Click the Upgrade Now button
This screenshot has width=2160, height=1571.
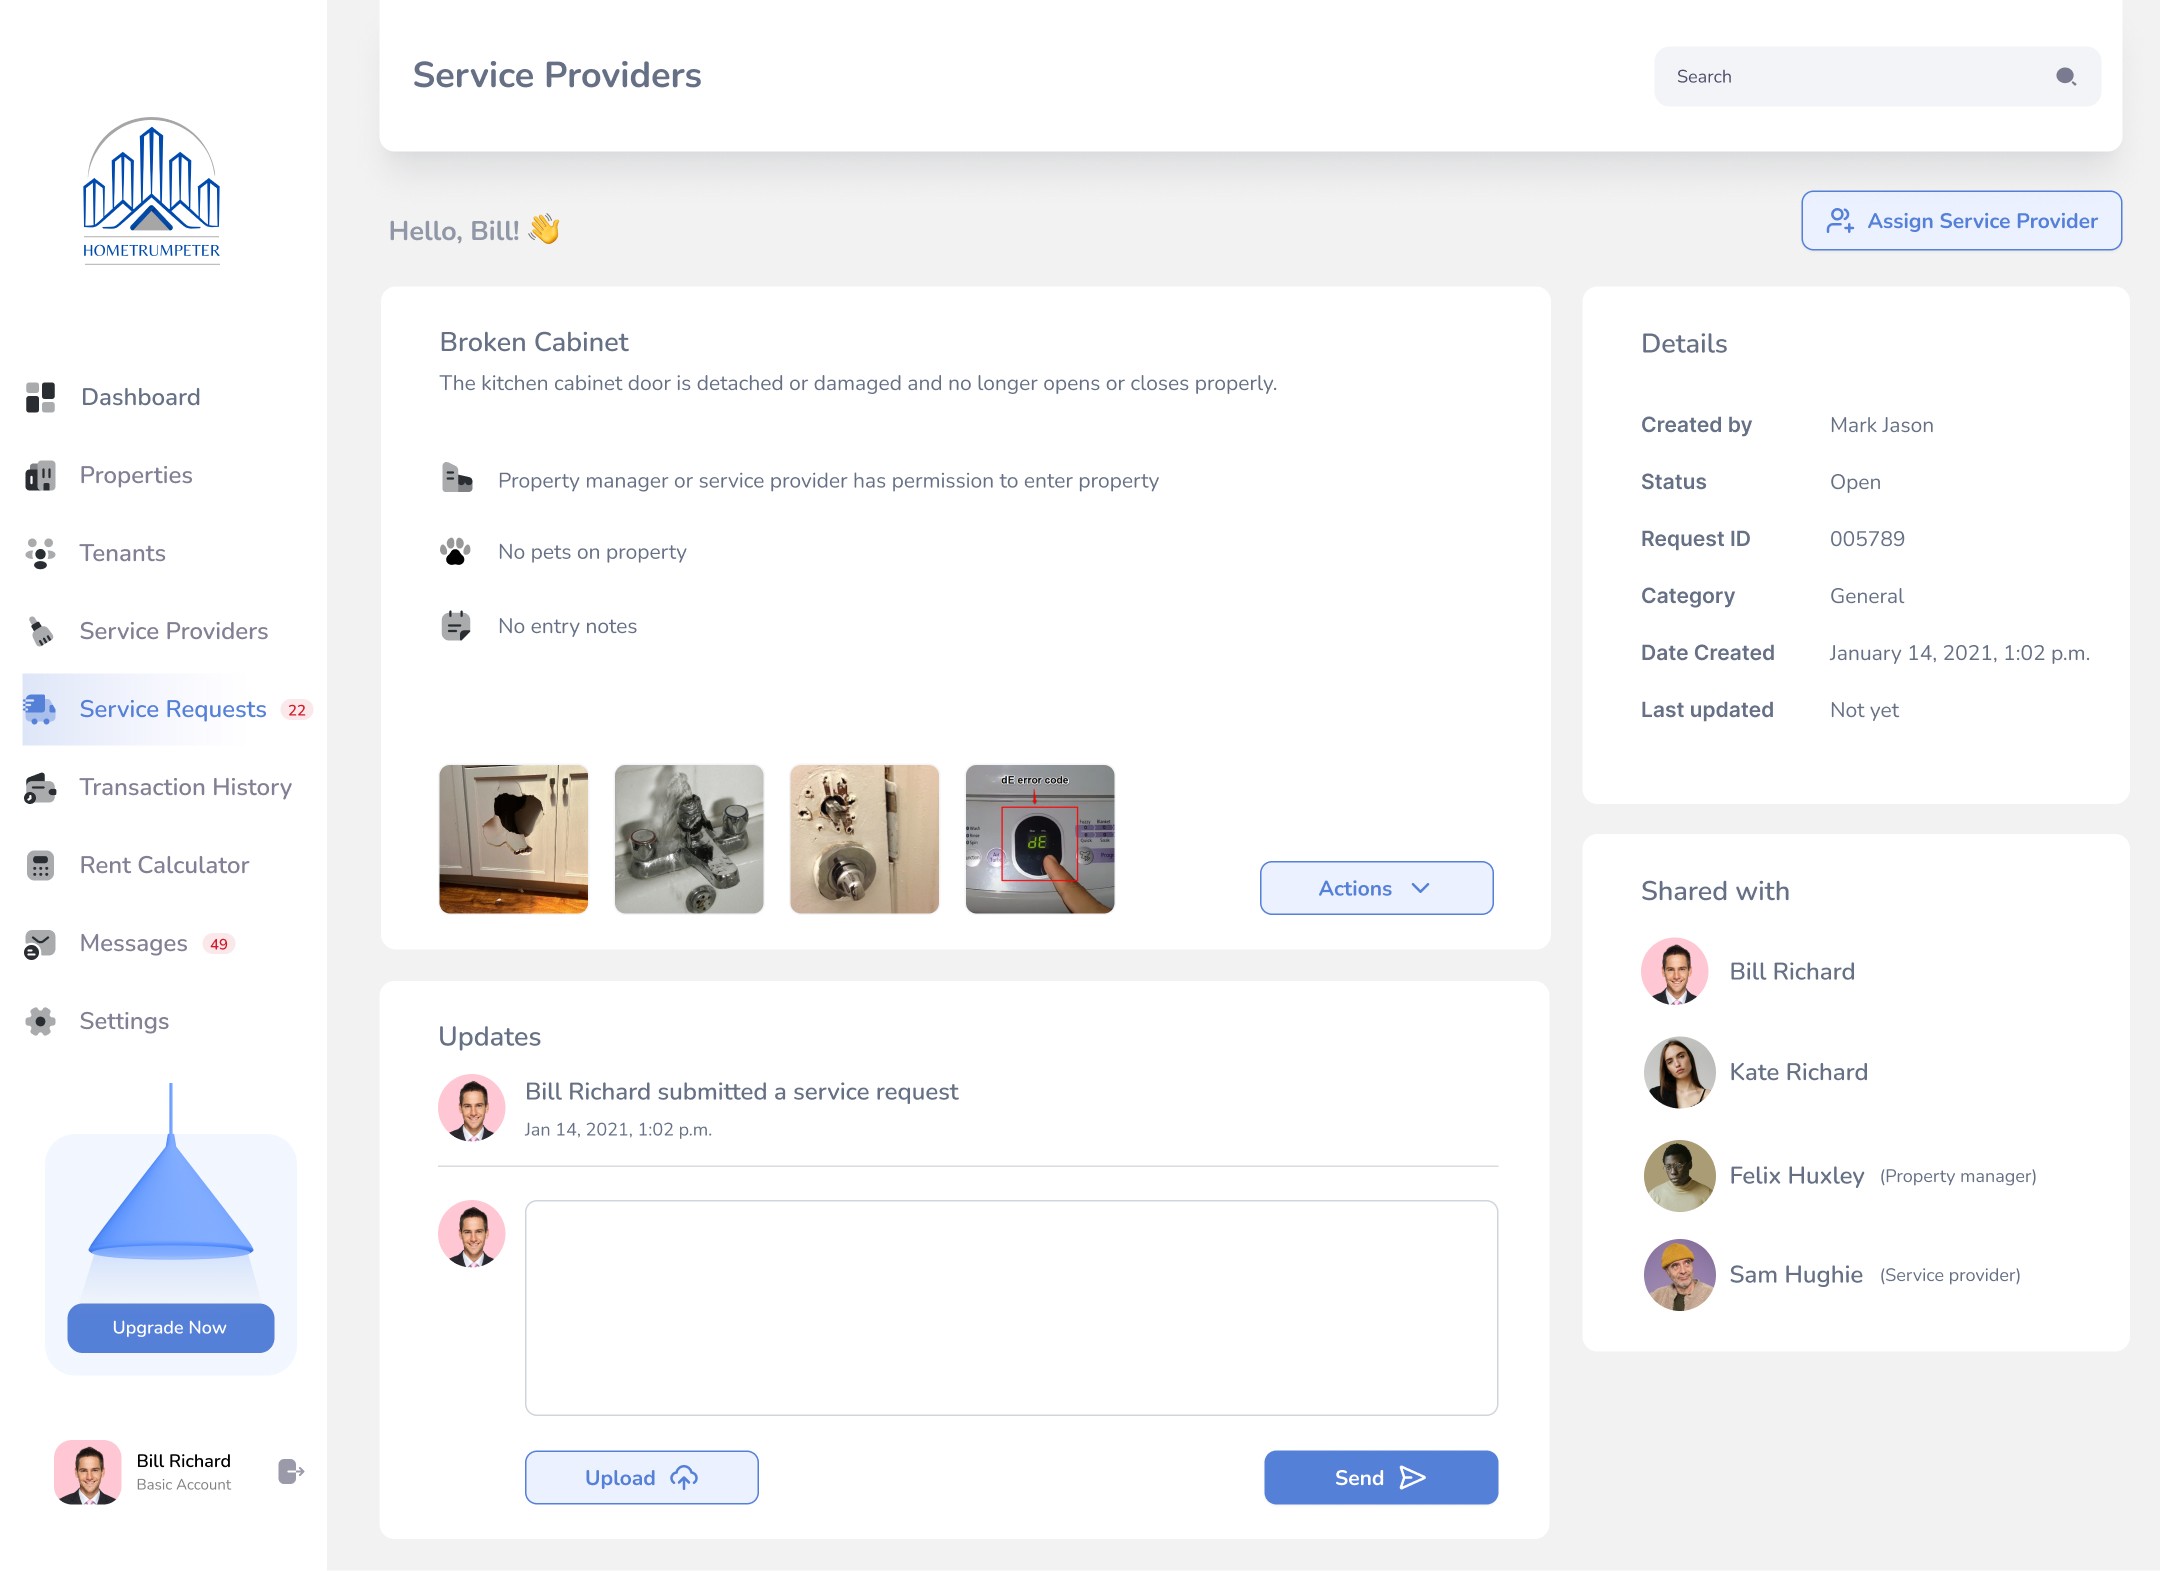pyautogui.click(x=170, y=1327)
